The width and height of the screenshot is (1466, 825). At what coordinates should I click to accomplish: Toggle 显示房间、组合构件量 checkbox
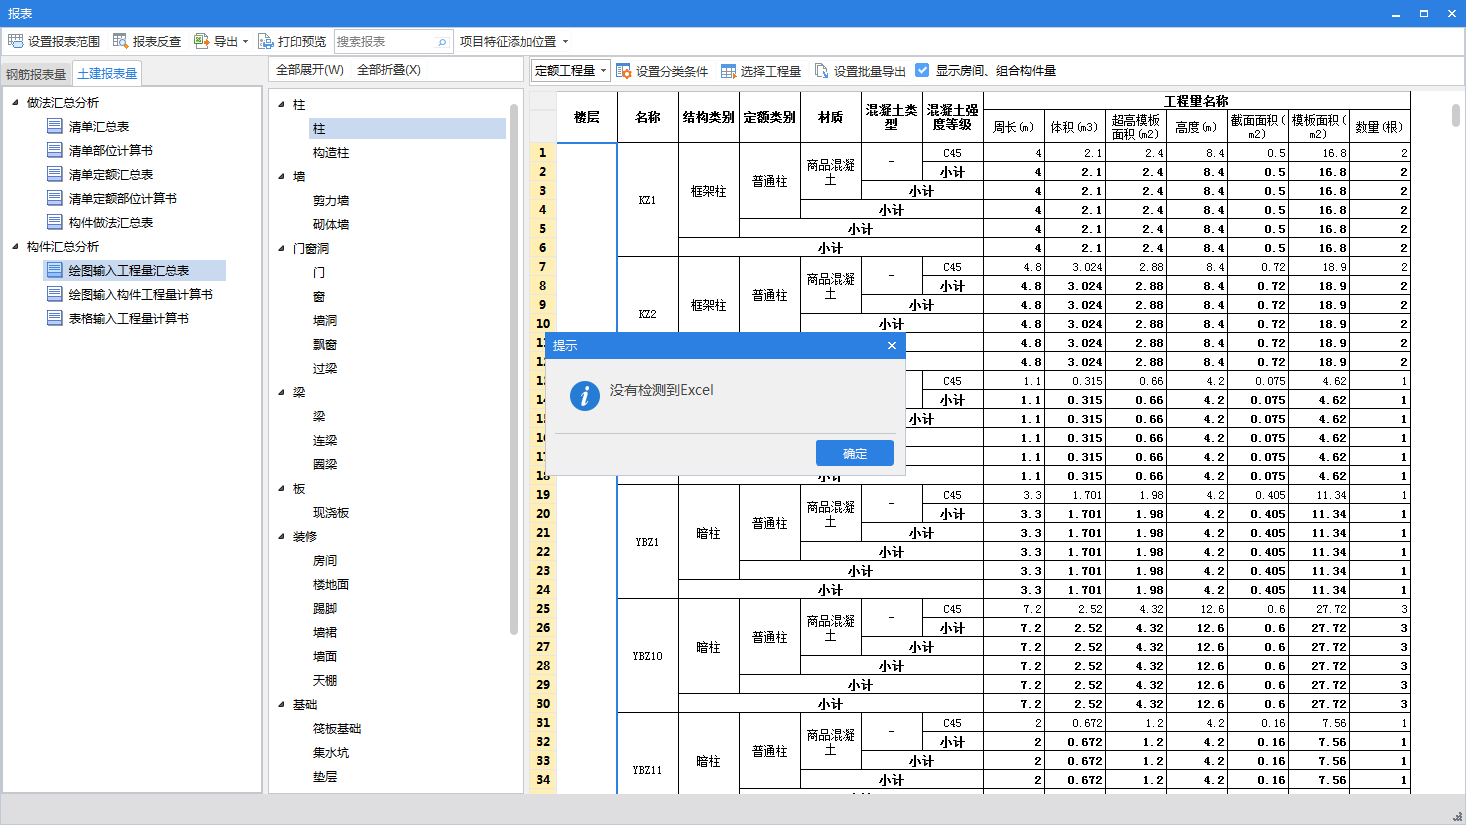pos(922,70)
